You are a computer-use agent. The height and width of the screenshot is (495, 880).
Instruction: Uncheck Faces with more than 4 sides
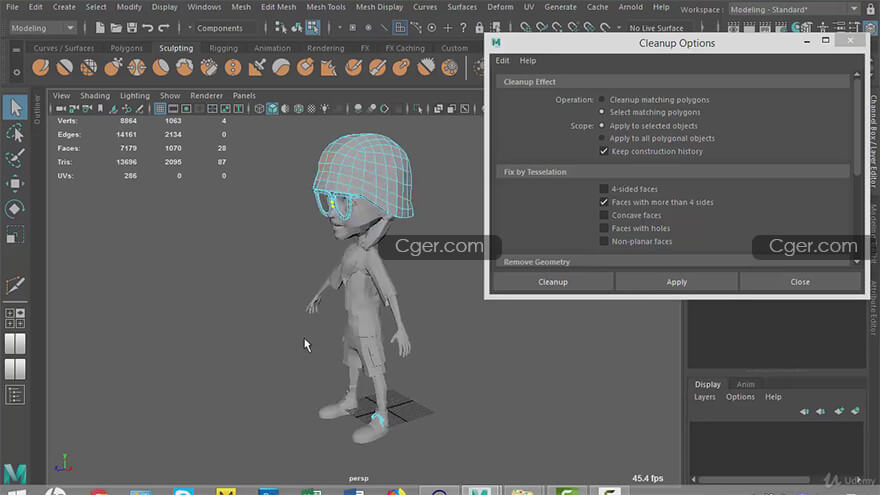604,202
